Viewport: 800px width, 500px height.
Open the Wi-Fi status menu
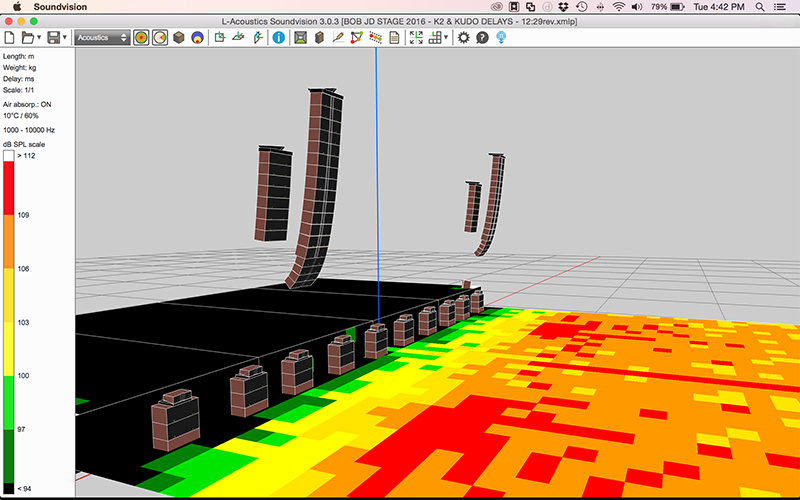618,7
